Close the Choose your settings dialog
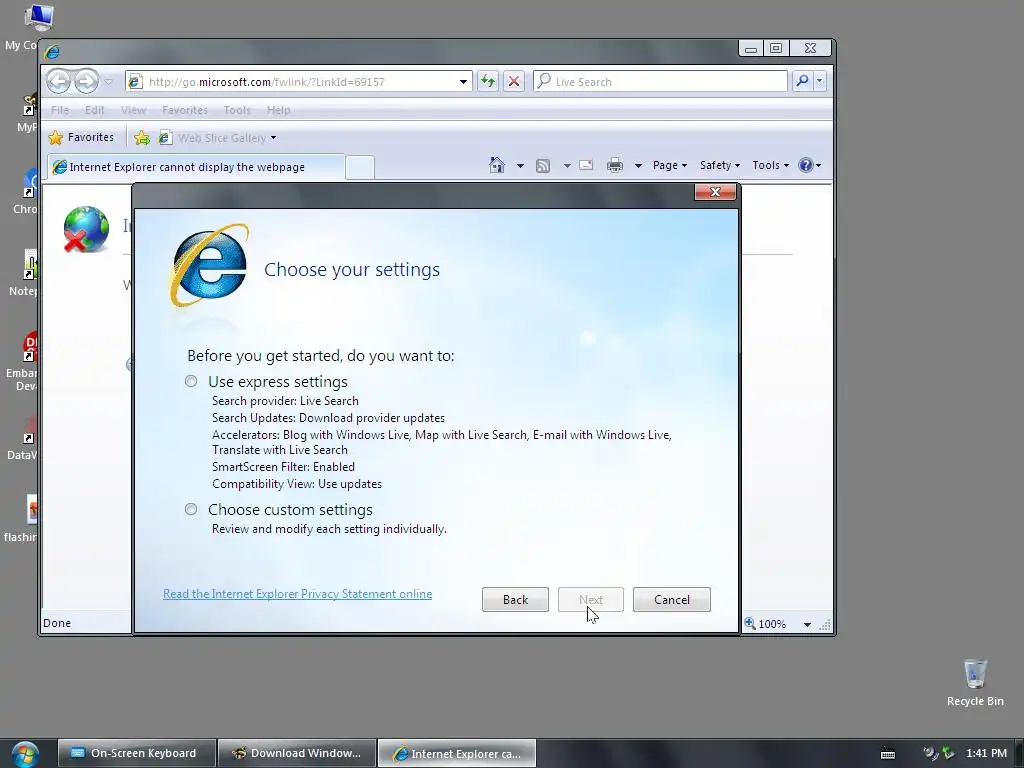This screenshot has height=768, width=1024. [x=715, y=191]
